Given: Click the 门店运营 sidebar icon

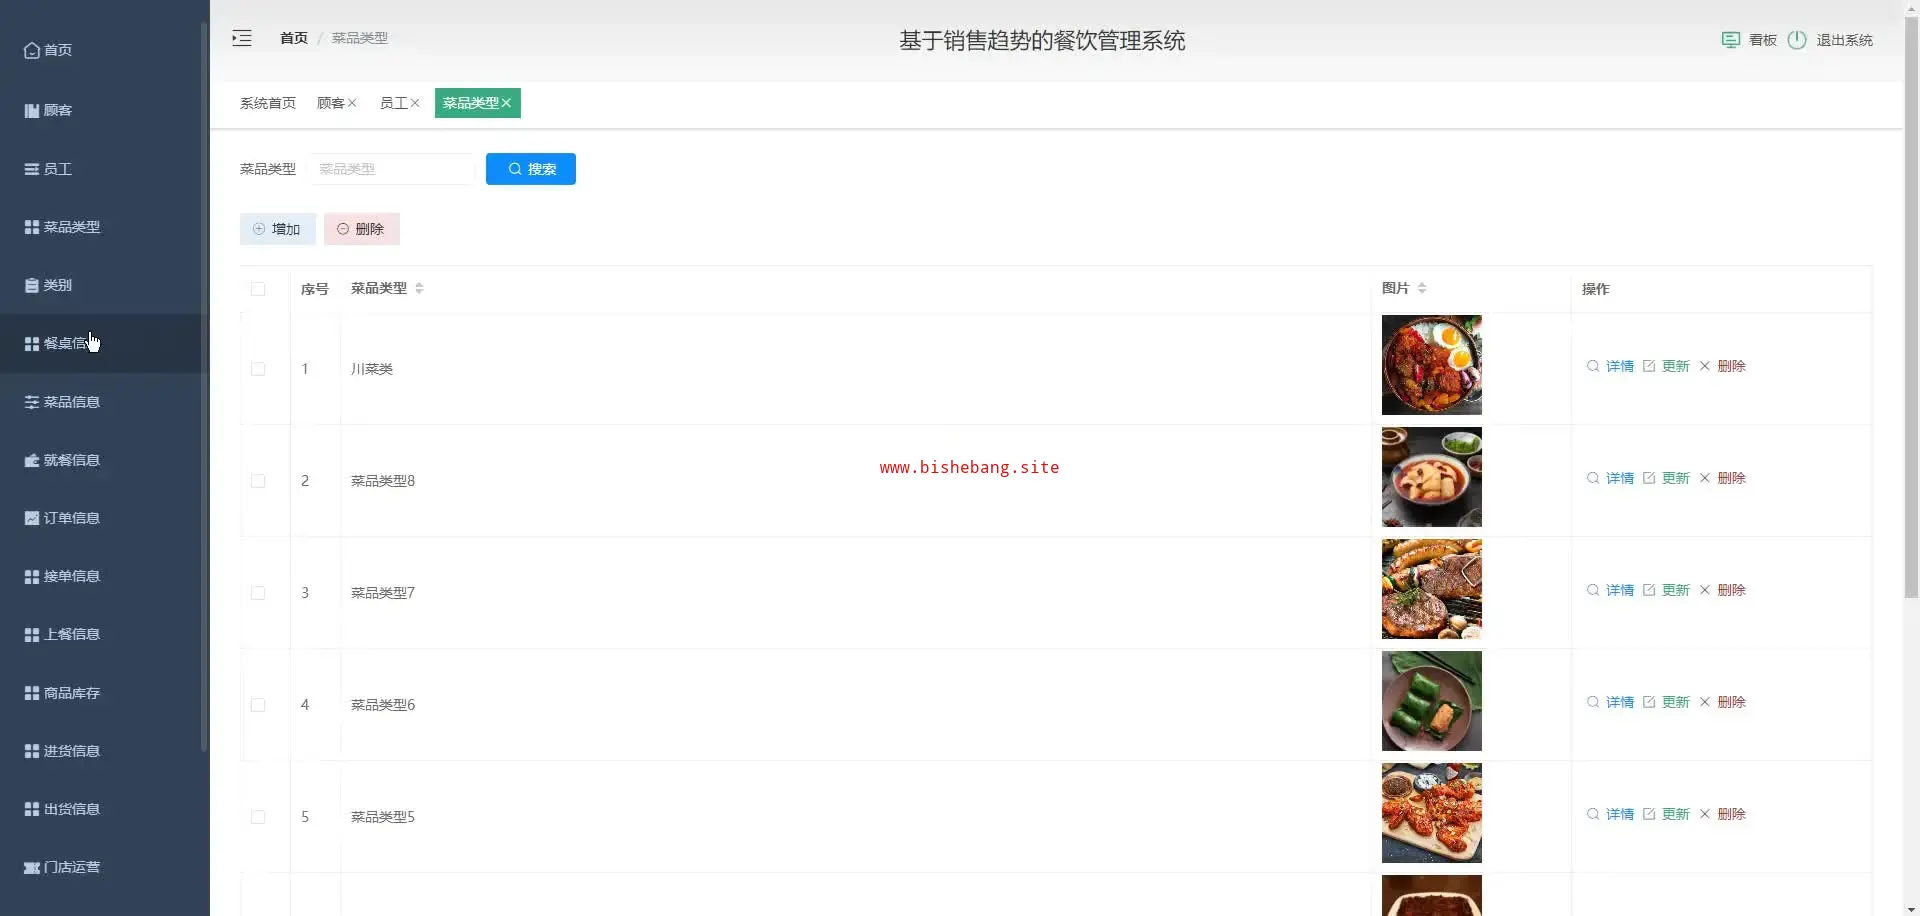Looking at the screenshot, I should 32,867.
